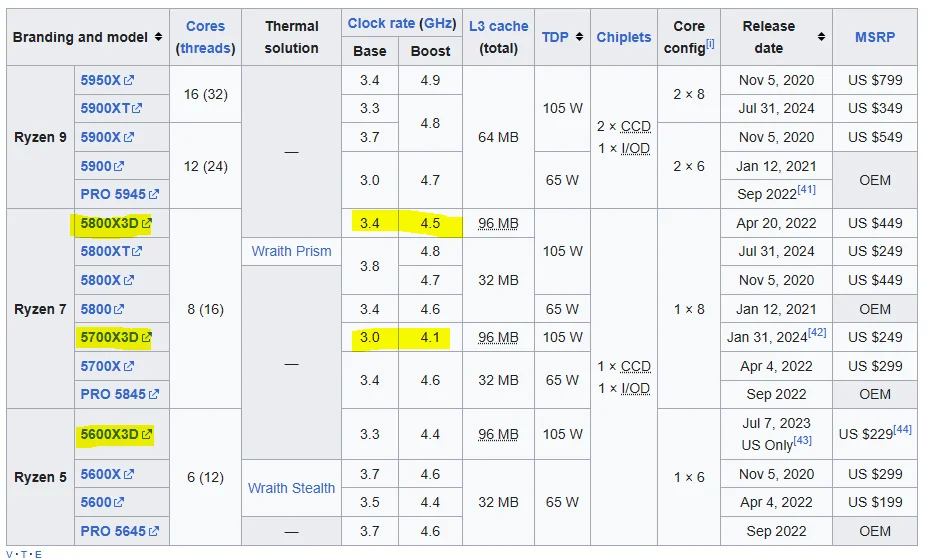This screenshot has height=558, width=928.
Task: Sort table by TDP column arrows
Action: tap(579, 37)
